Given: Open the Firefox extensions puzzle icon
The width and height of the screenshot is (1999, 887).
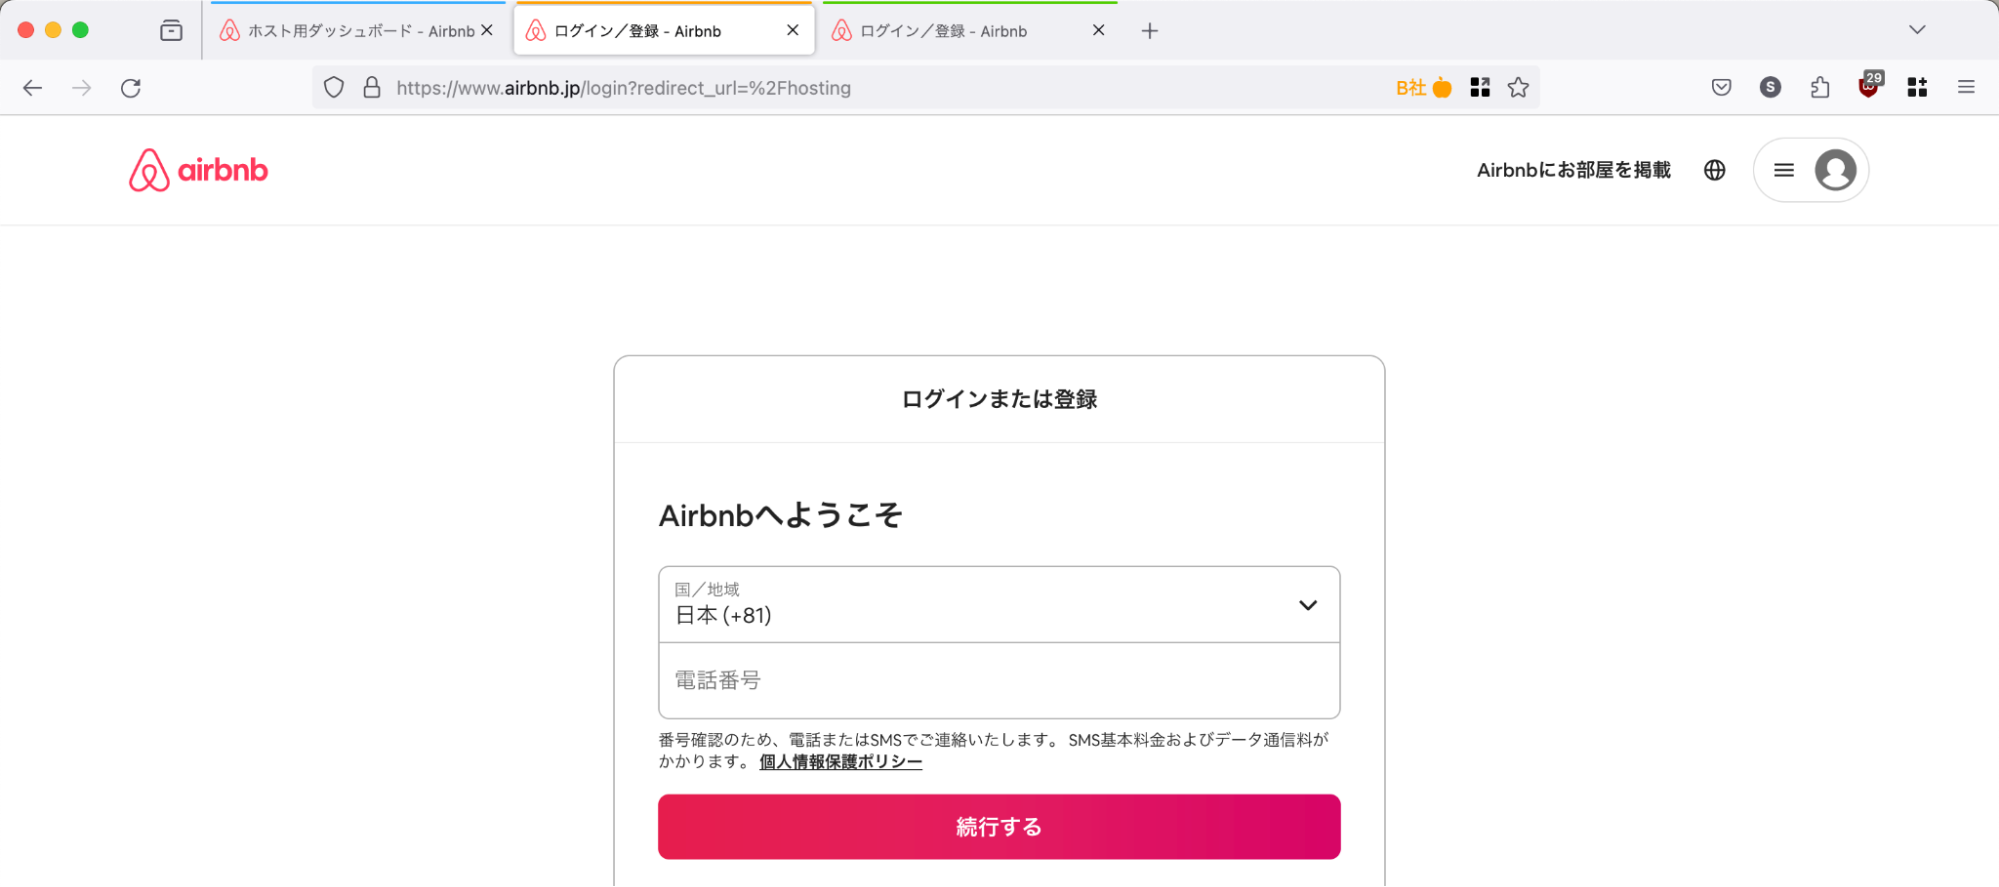Looking at the screenshot, I should point(1820,88).
